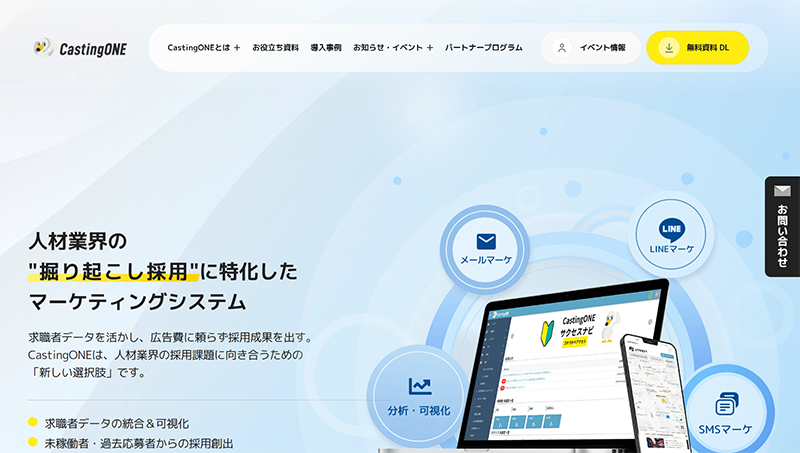Click the green beginner mark in laptop screen
The width and height of the screenshot is (800, 453).
coord(547,334)
